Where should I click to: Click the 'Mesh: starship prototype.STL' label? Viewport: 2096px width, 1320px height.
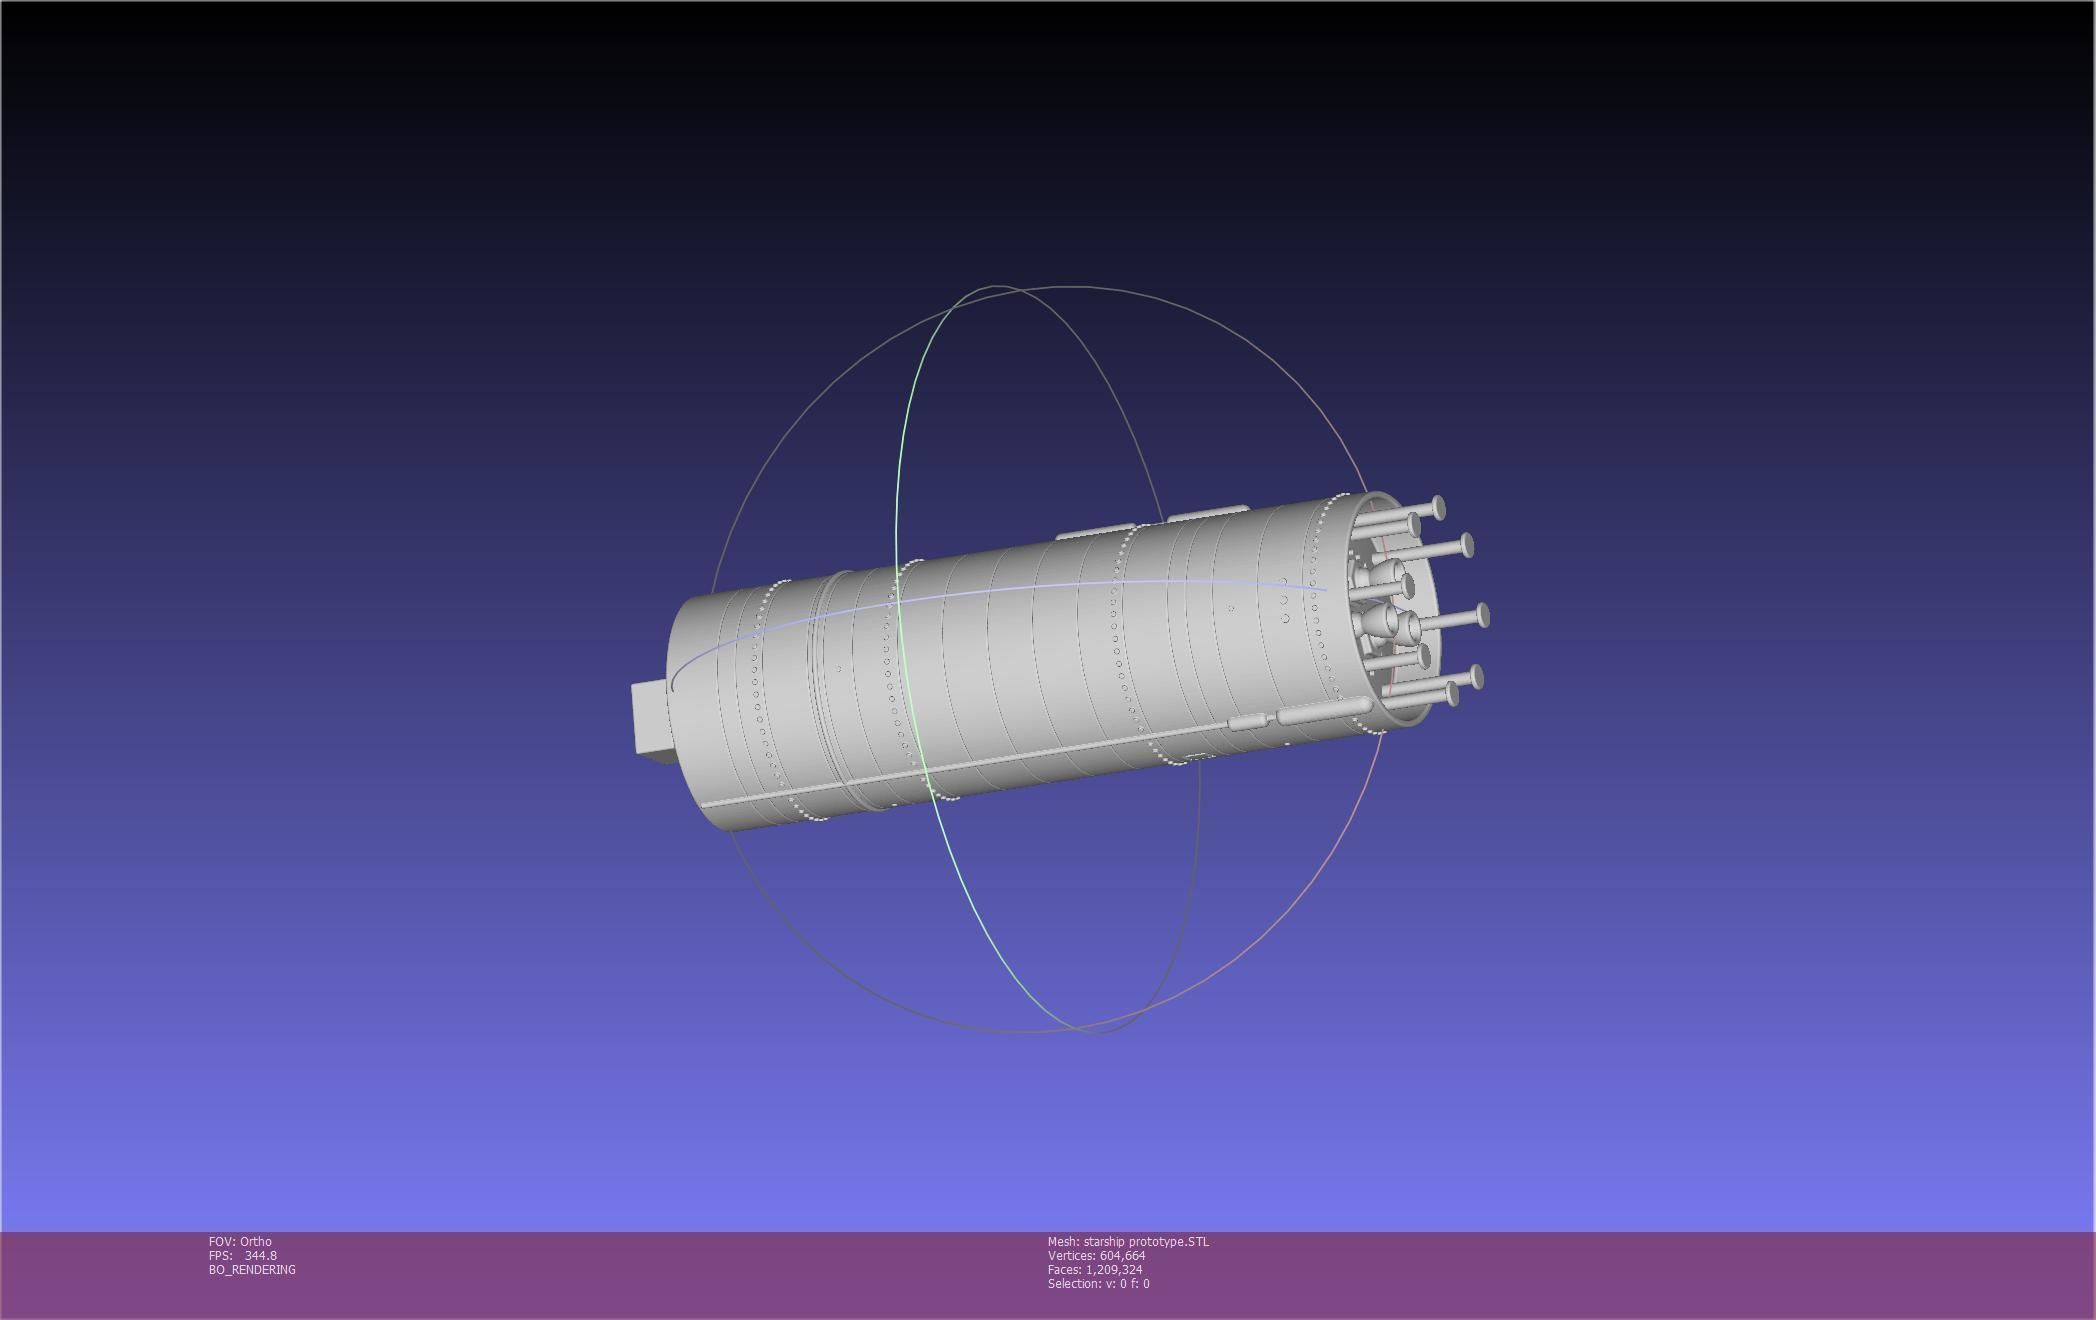coord(1128,1241)
